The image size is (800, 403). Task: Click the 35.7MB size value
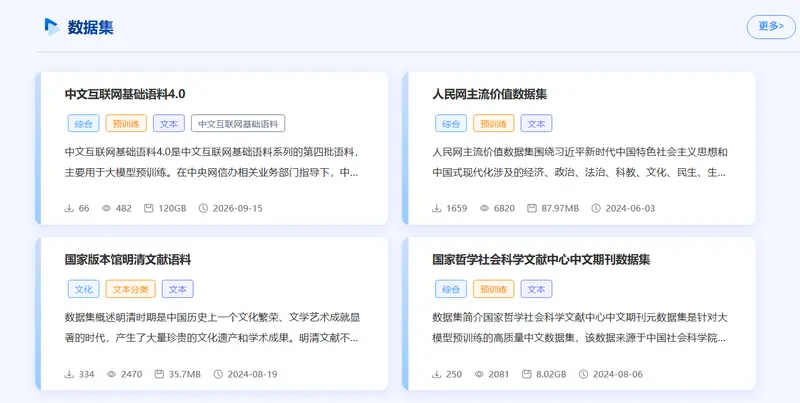pyautogui.click(x=185, y=374)
